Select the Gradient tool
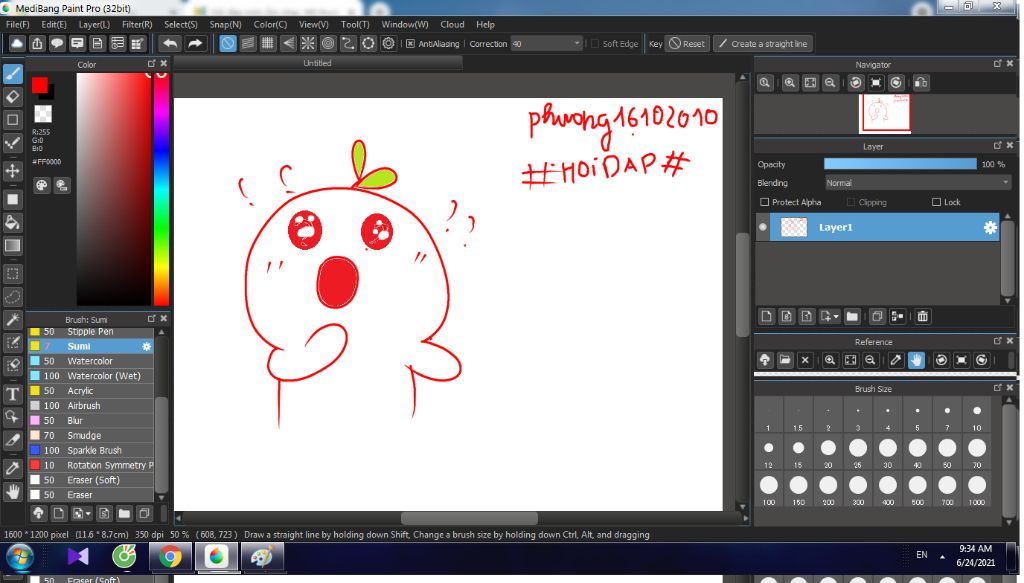The height and width of the screenshot is (583, 1024). click(12, 245)
